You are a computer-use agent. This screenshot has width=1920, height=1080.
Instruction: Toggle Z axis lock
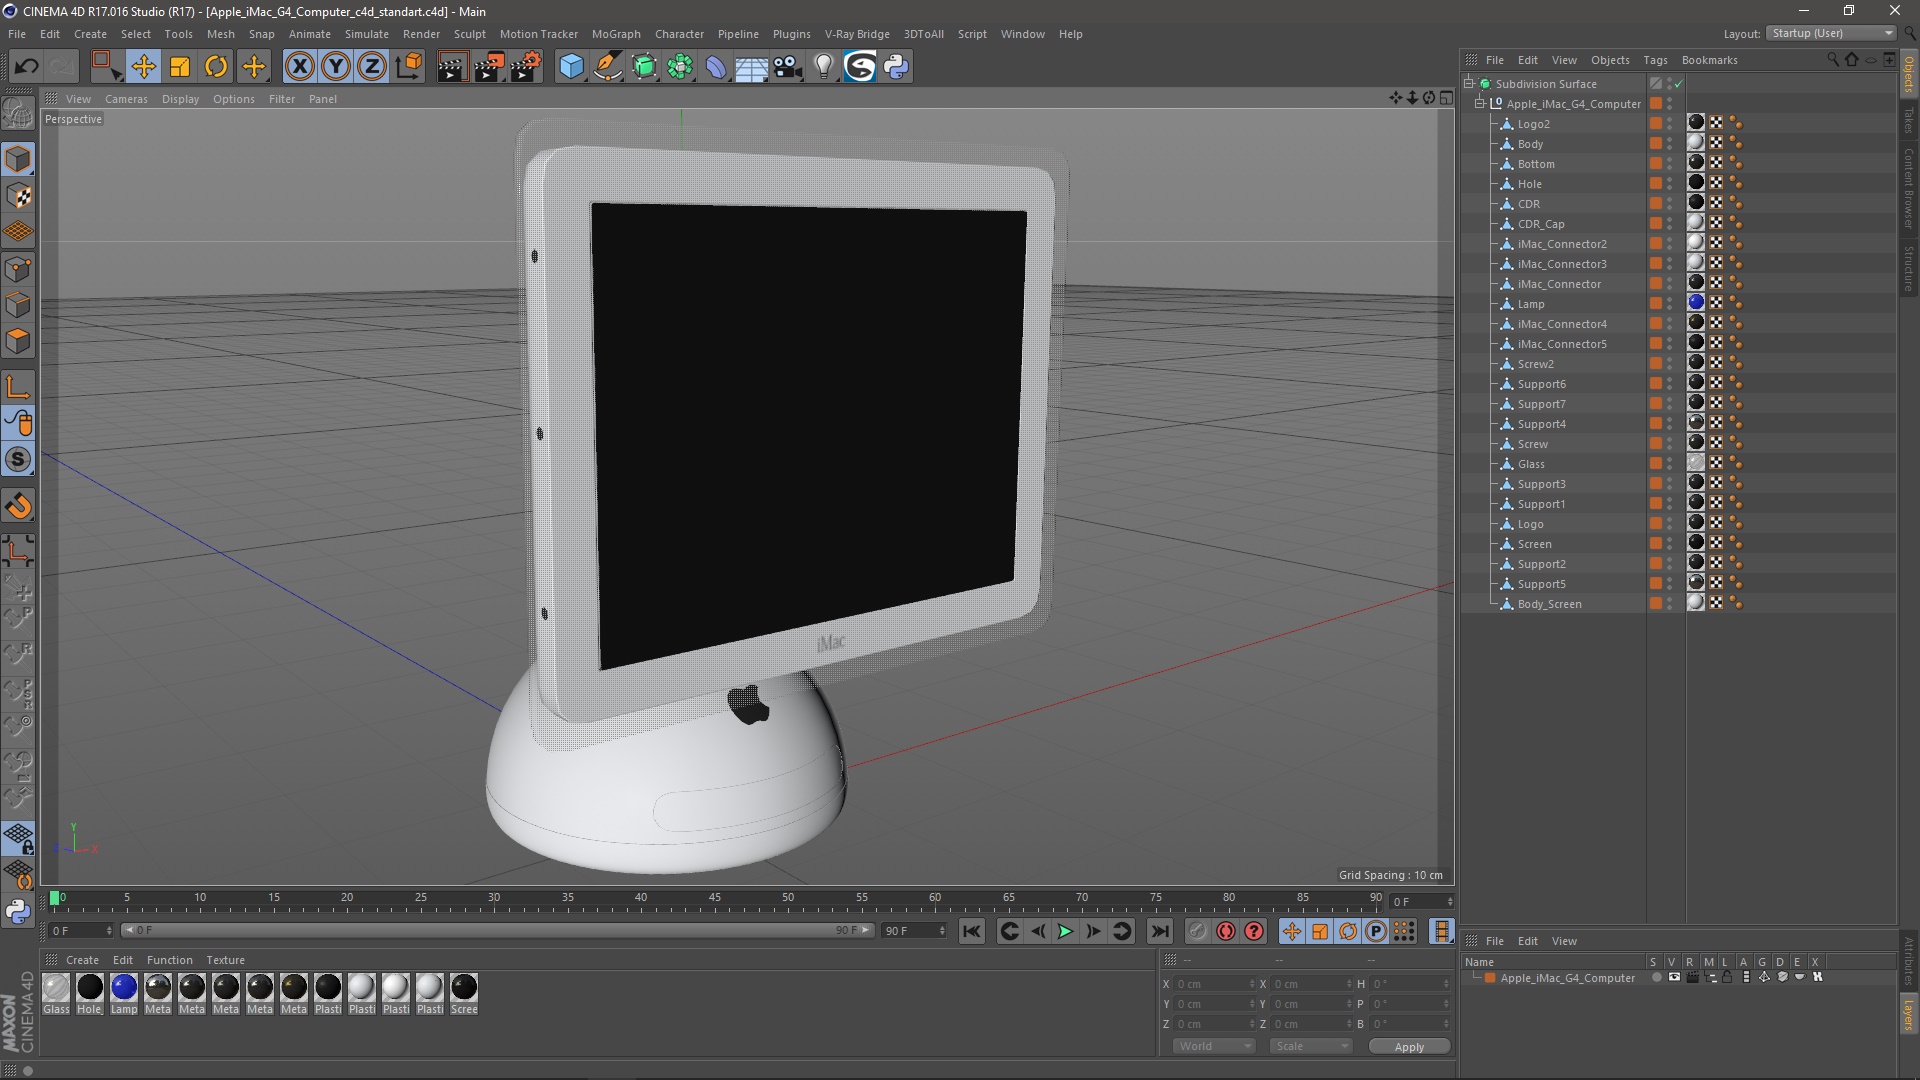(x=372, y=67)
